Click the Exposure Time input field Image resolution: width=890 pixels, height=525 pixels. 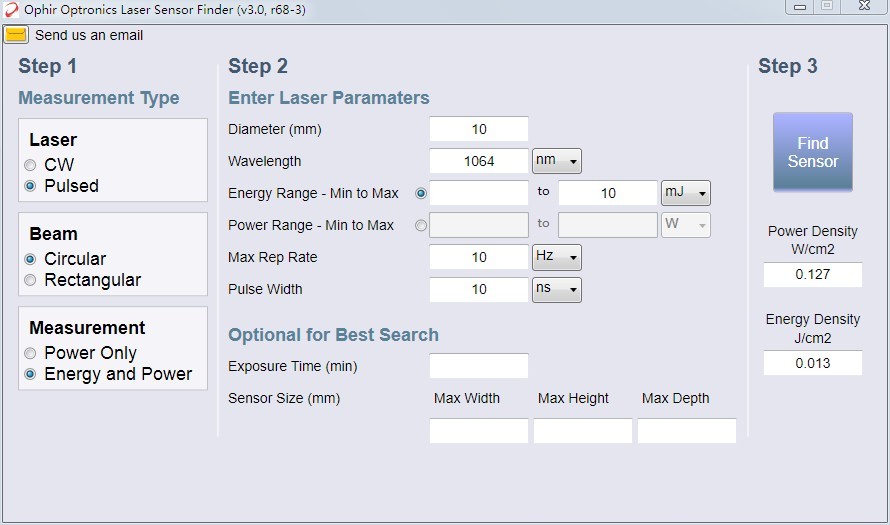479,366
